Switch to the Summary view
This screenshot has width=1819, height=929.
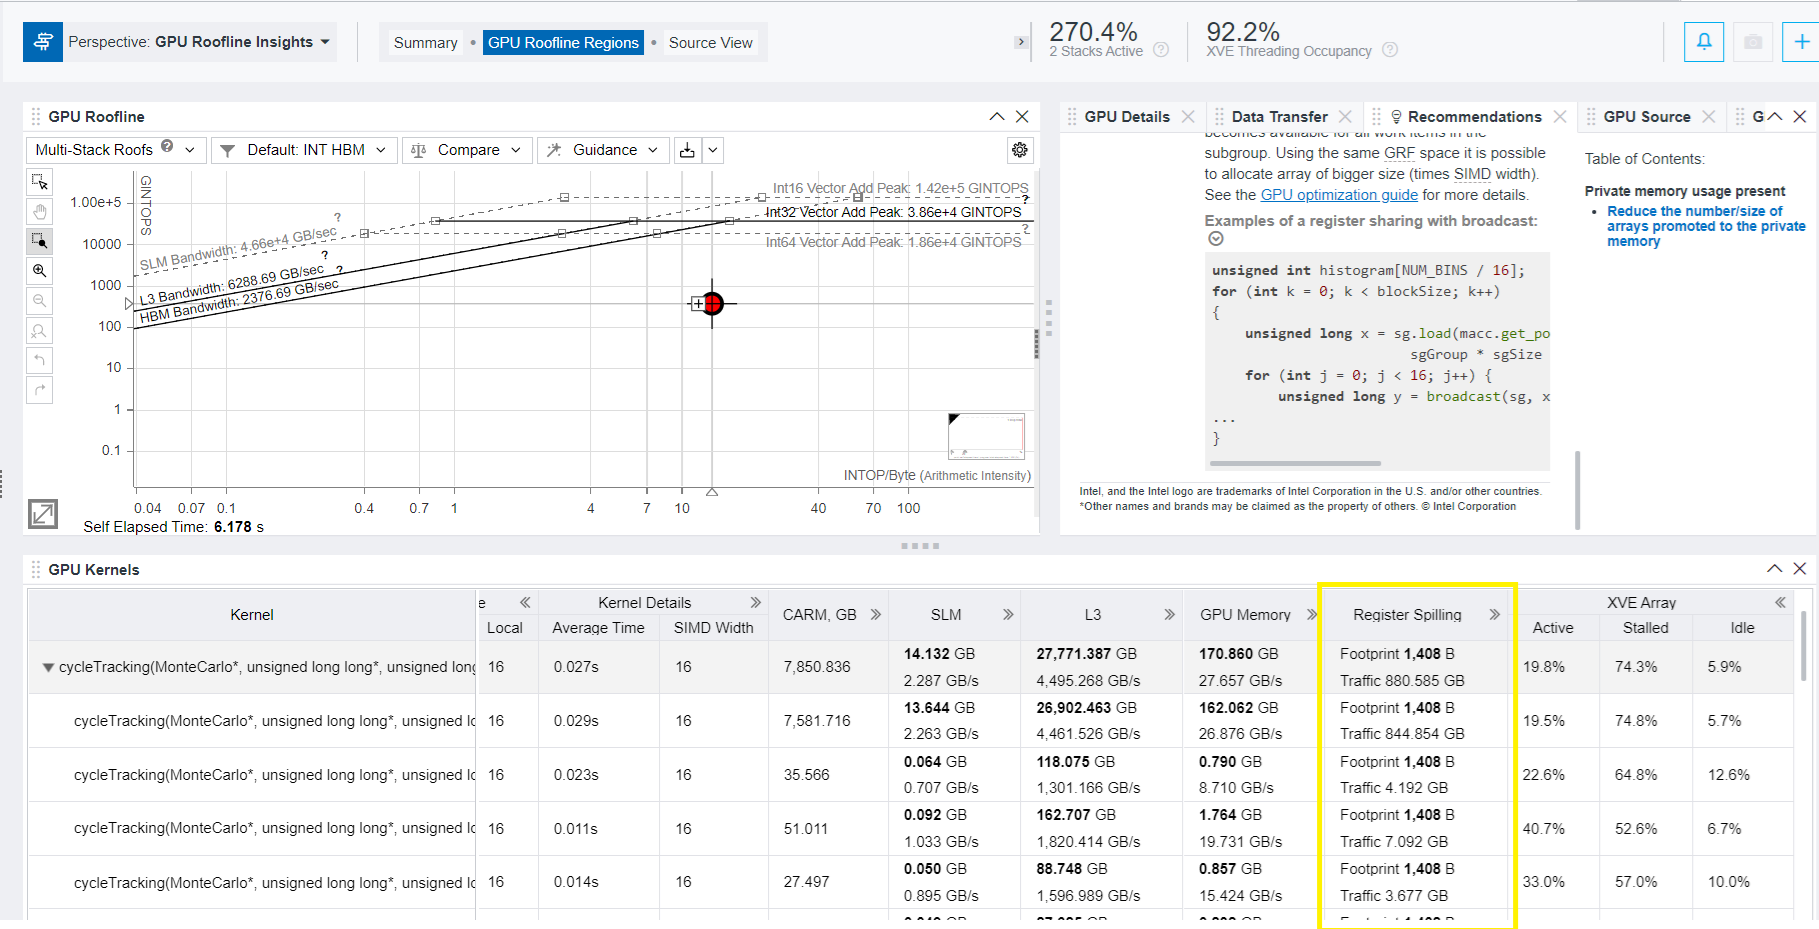425,43
